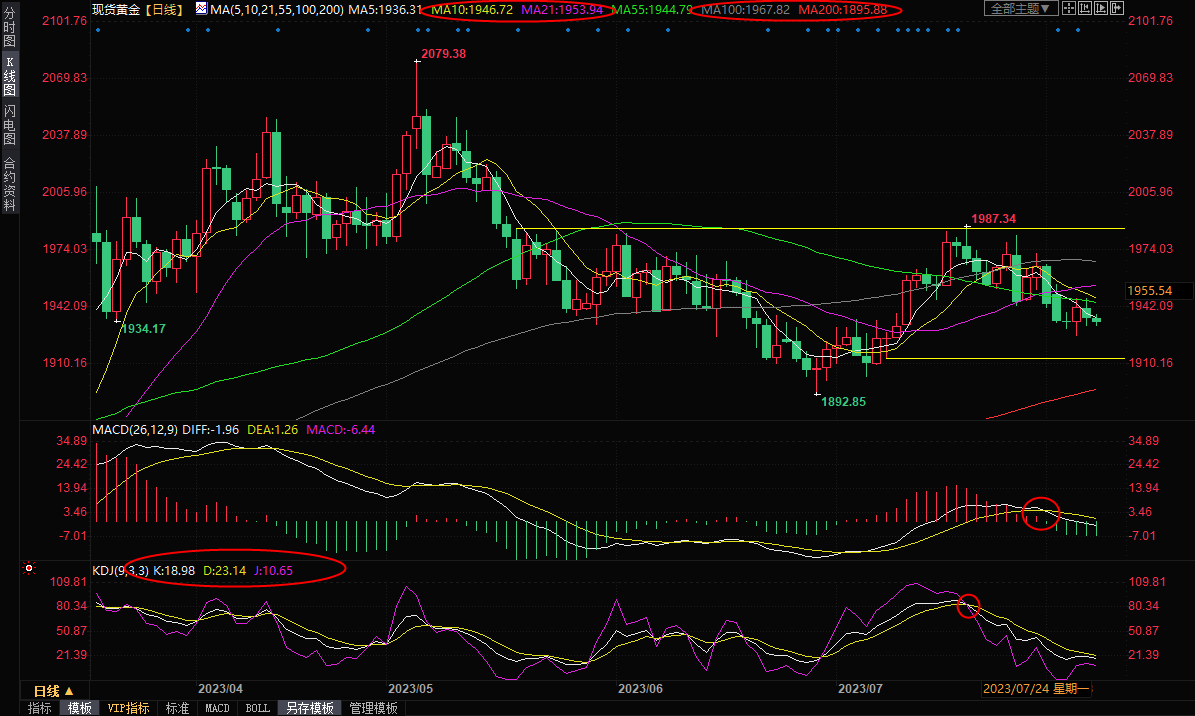
Task: Click the 另存模板 button
Action: (x=309, y=708)
